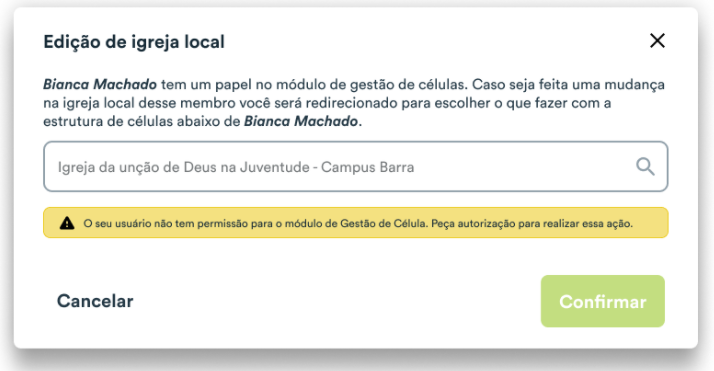Viewport: 714px width, 371px height.
Task: Click 'Peça autorização para realizar essa ação' text
Action: pyautogui.click(x=531, y=224)
